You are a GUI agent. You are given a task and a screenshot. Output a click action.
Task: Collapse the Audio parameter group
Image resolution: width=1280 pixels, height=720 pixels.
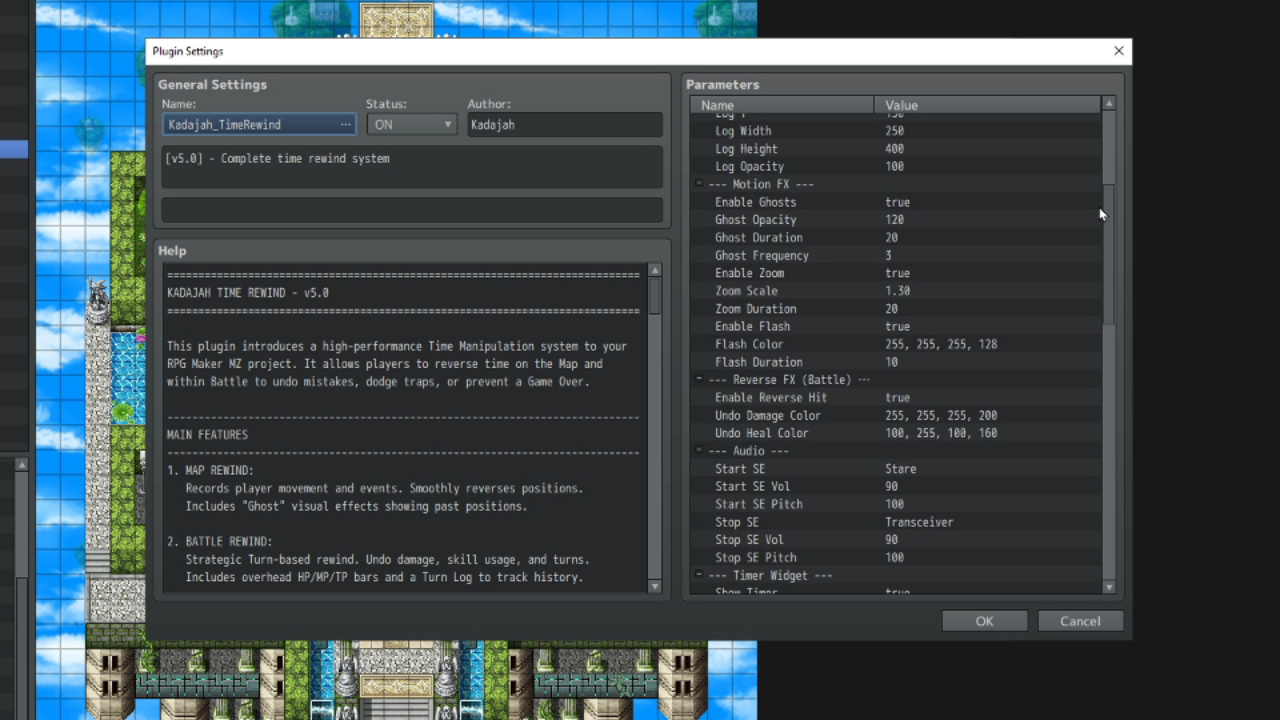point(699,451)
